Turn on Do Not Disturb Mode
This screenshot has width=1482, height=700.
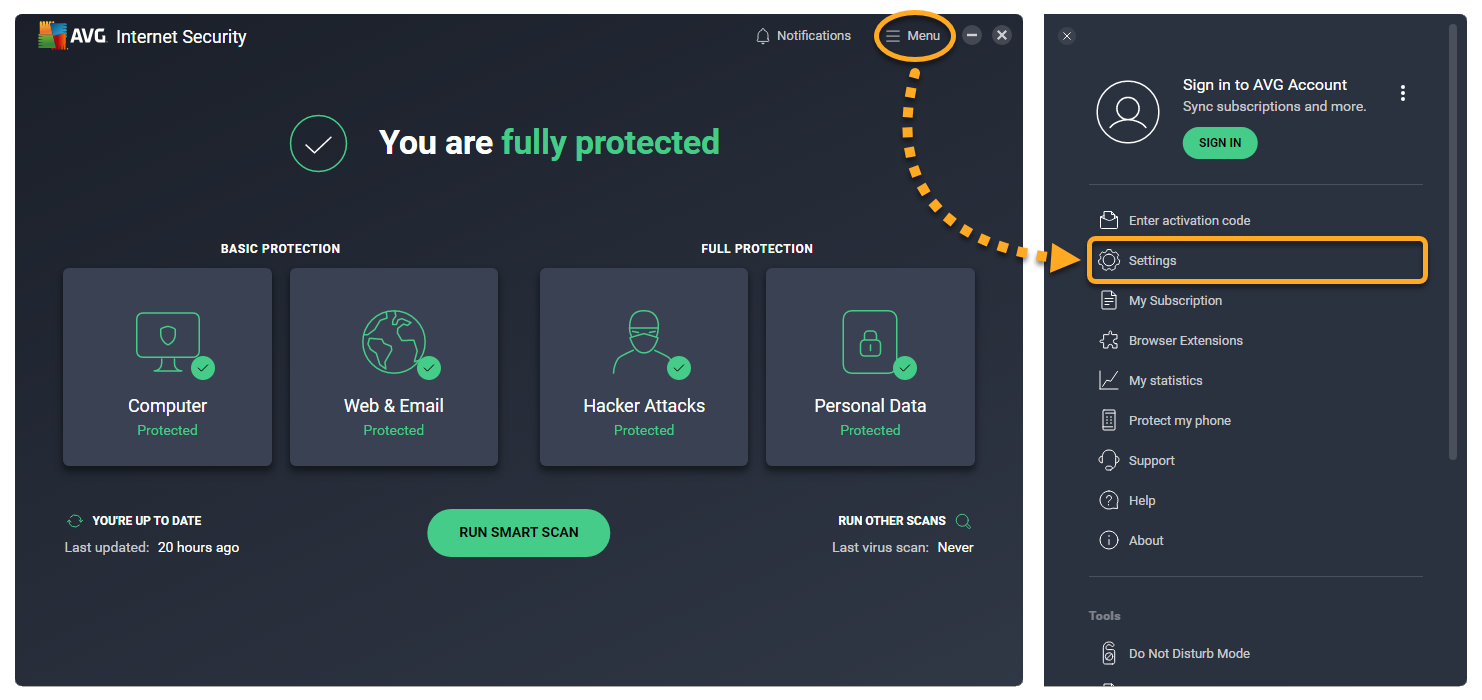pos(1189,653)
